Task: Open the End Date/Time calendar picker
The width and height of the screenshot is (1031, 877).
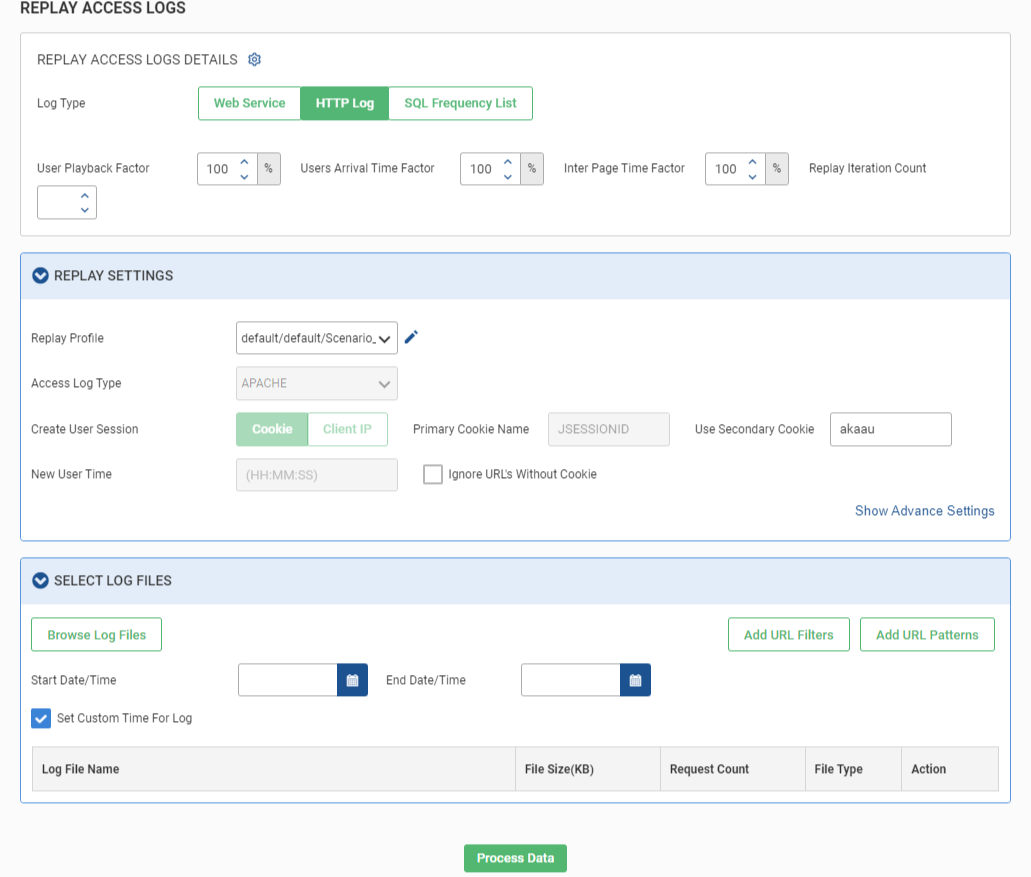Action: (x=635, y=680)
